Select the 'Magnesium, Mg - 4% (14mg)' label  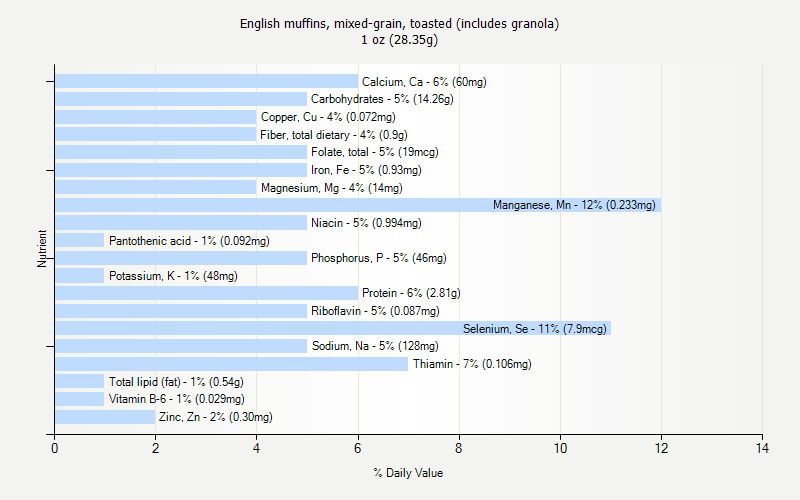pos(332,188)
